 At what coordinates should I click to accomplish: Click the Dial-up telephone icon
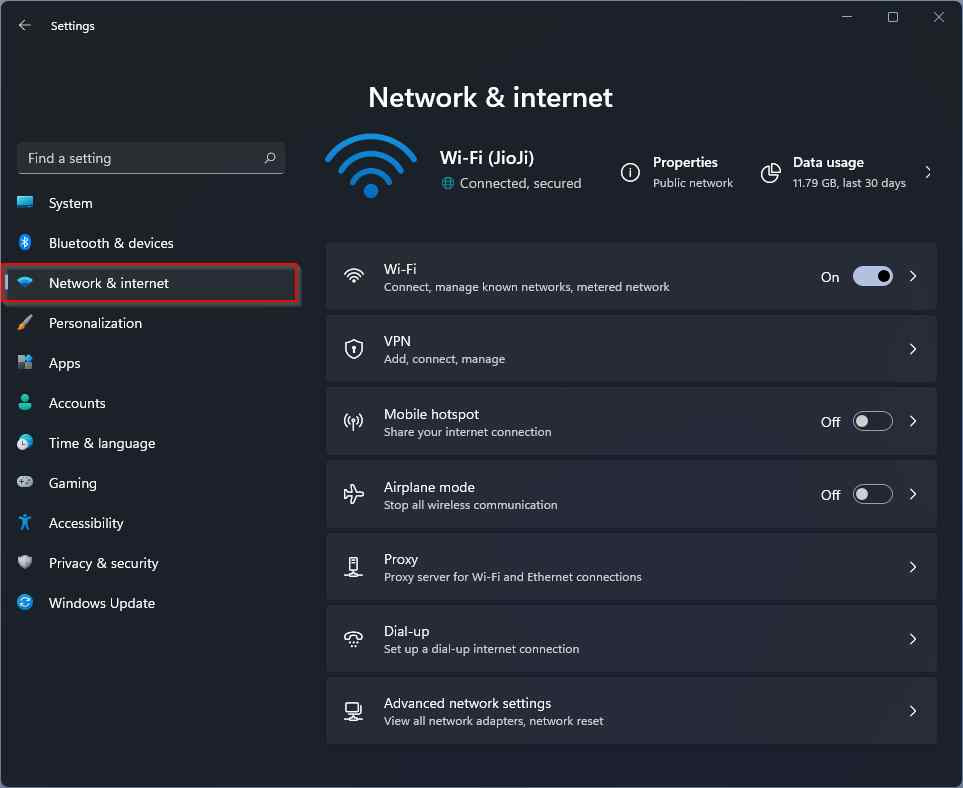[353, 639]
